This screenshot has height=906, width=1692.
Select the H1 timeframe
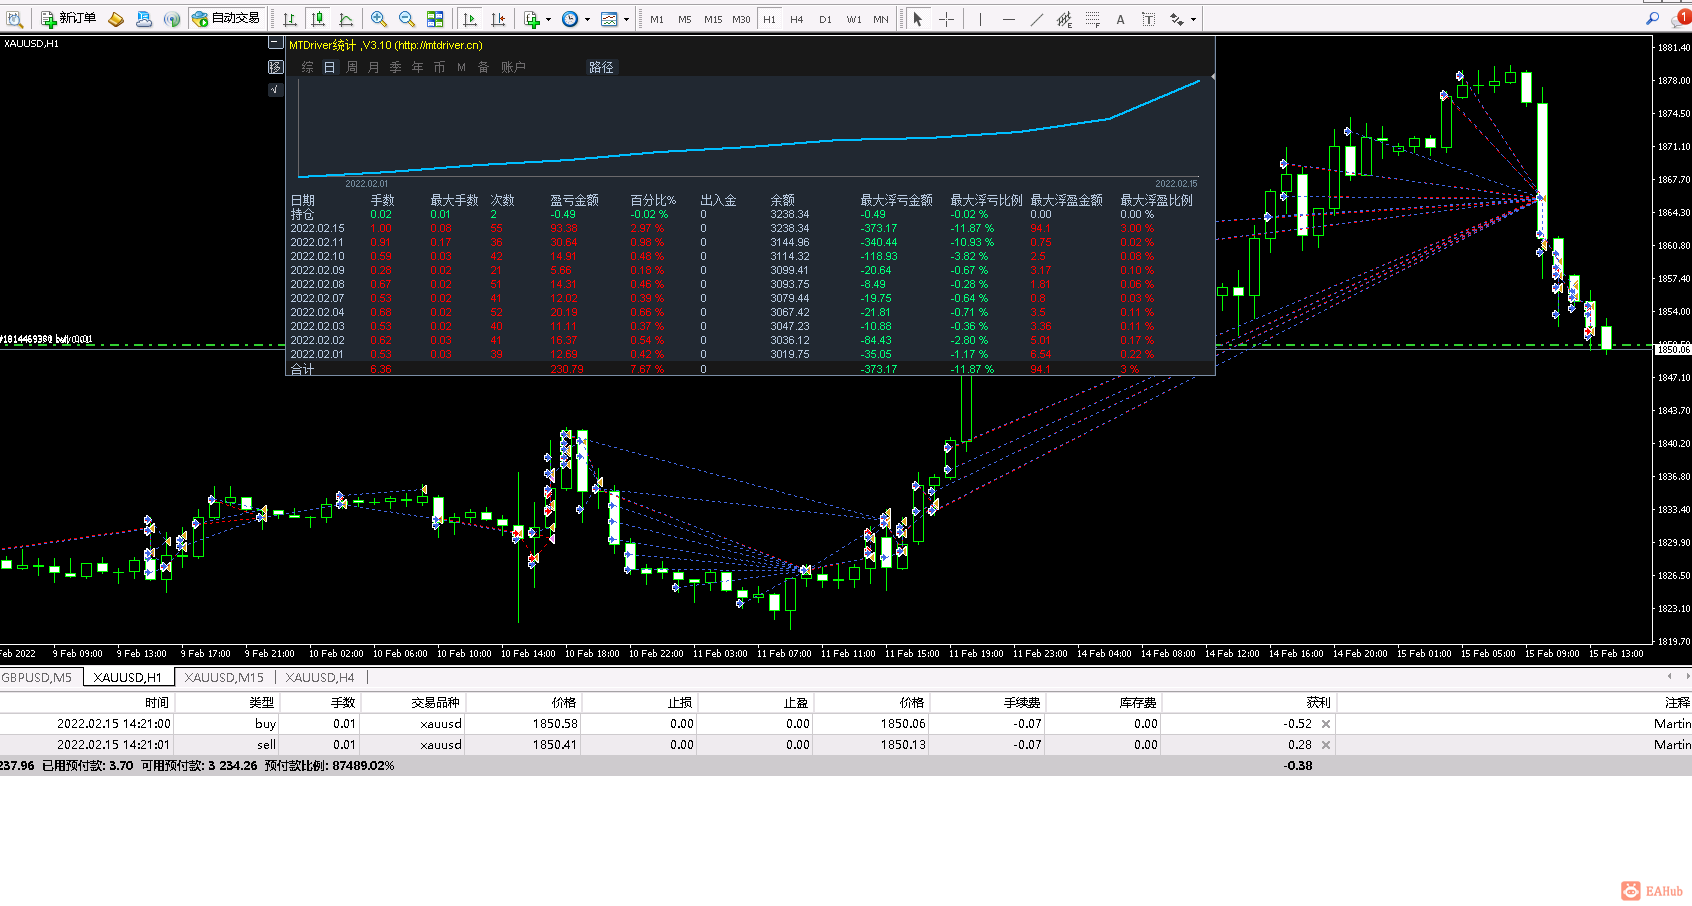(769, 19)
